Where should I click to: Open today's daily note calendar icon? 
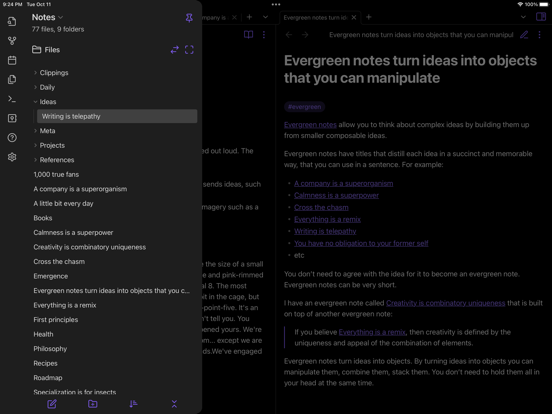pos(12,60)
